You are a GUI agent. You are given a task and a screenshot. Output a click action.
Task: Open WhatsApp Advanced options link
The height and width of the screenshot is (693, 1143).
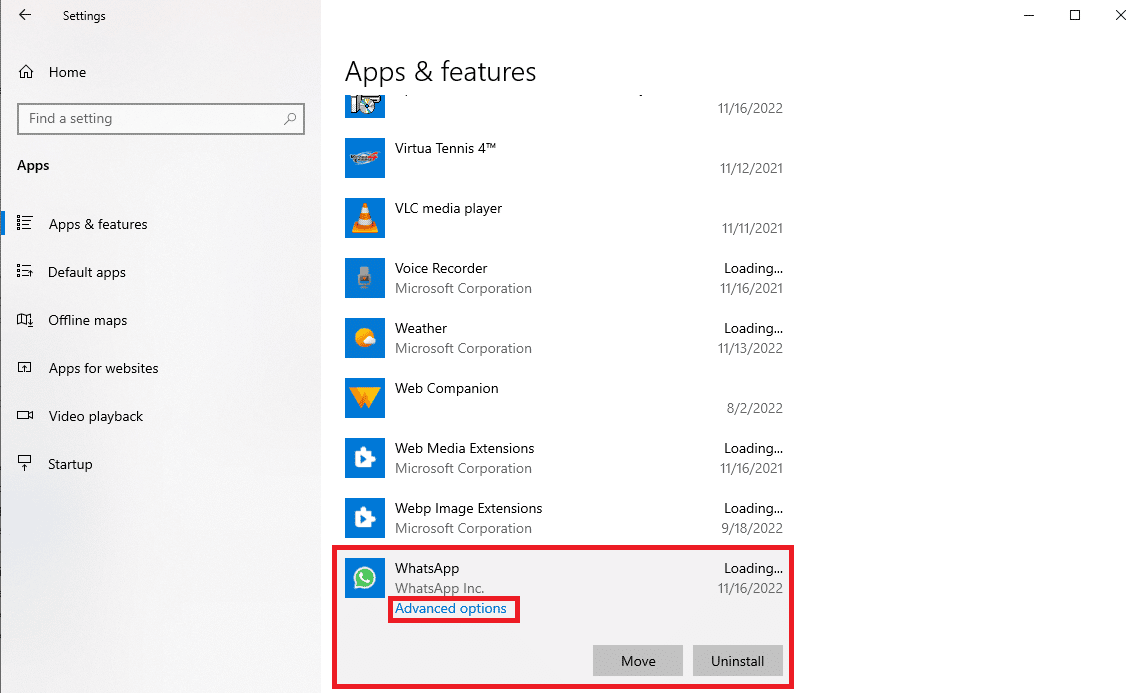point(450,608)
